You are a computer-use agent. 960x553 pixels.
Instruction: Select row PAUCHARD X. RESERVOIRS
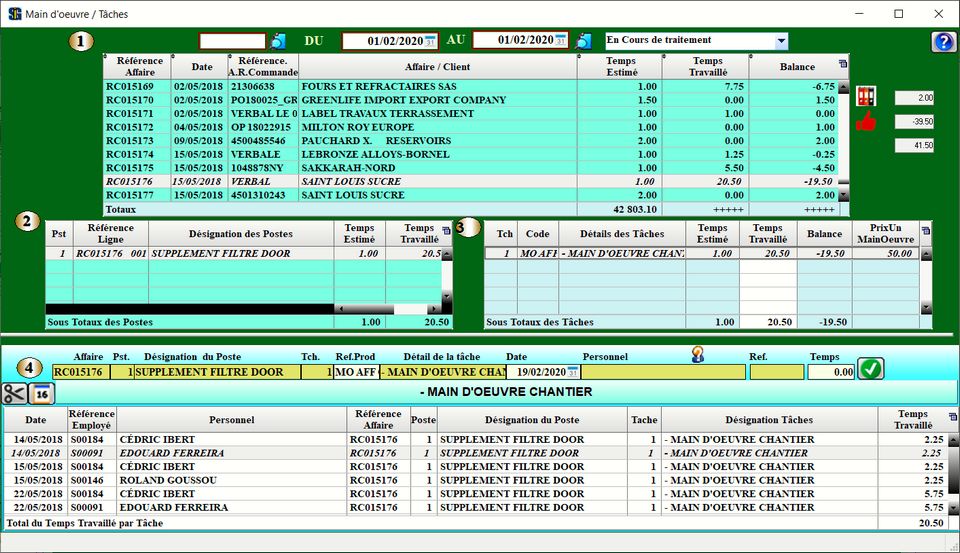tap(470, 140)
